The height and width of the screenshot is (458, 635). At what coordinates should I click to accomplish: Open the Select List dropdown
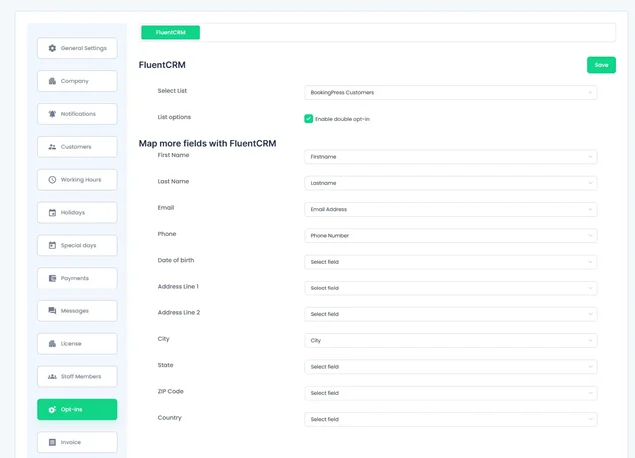point(451,92)
